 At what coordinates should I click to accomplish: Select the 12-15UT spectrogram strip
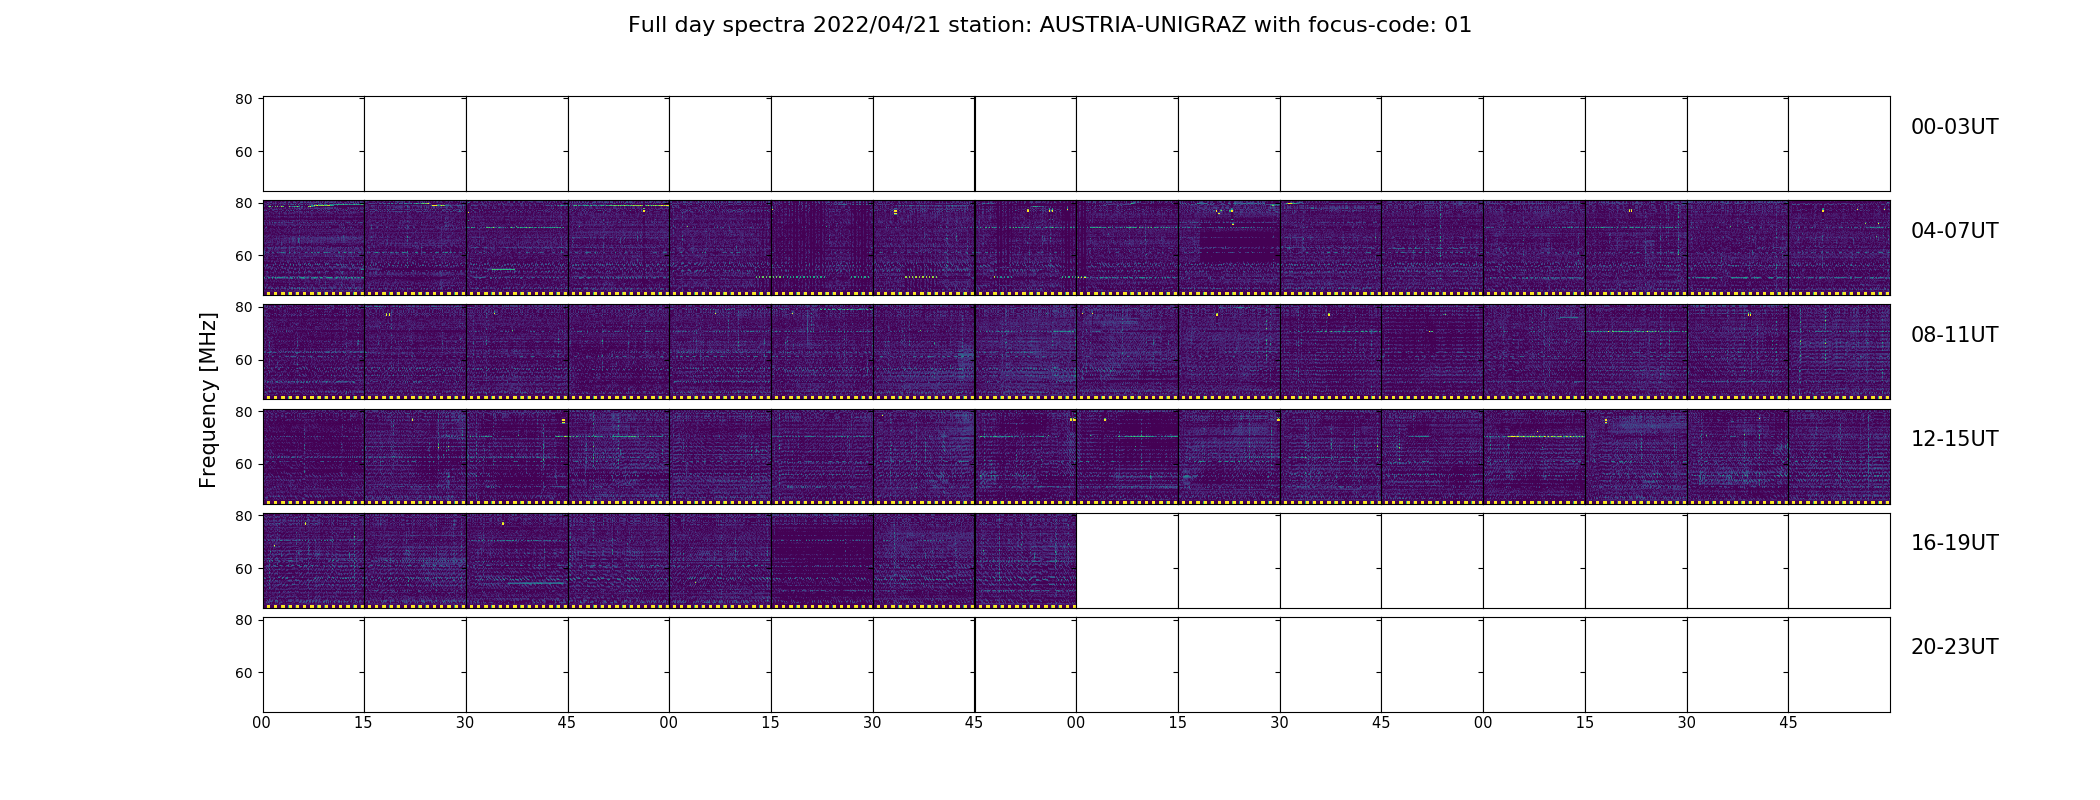pos(1076,456)
